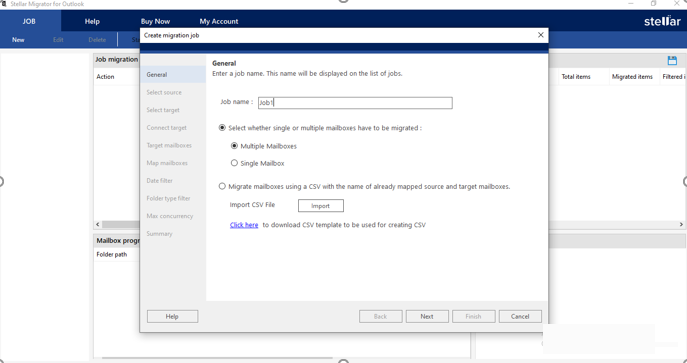Viewport: 687px width, 363px height.
Task: Open the Click here CSV template link
Action: (x=244, y=225)
